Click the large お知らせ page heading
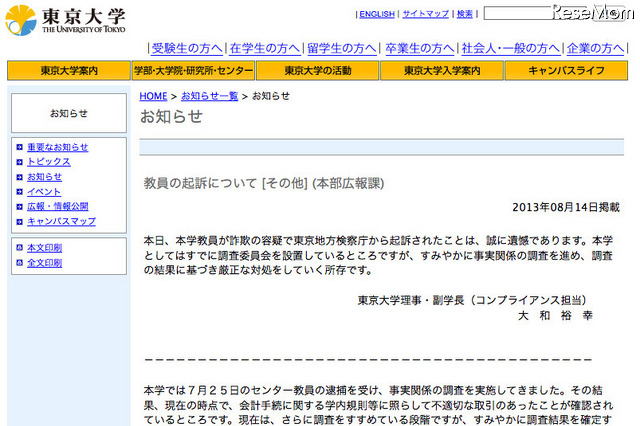The height and width of the screenshot is (426, 640). coord(171,117)
